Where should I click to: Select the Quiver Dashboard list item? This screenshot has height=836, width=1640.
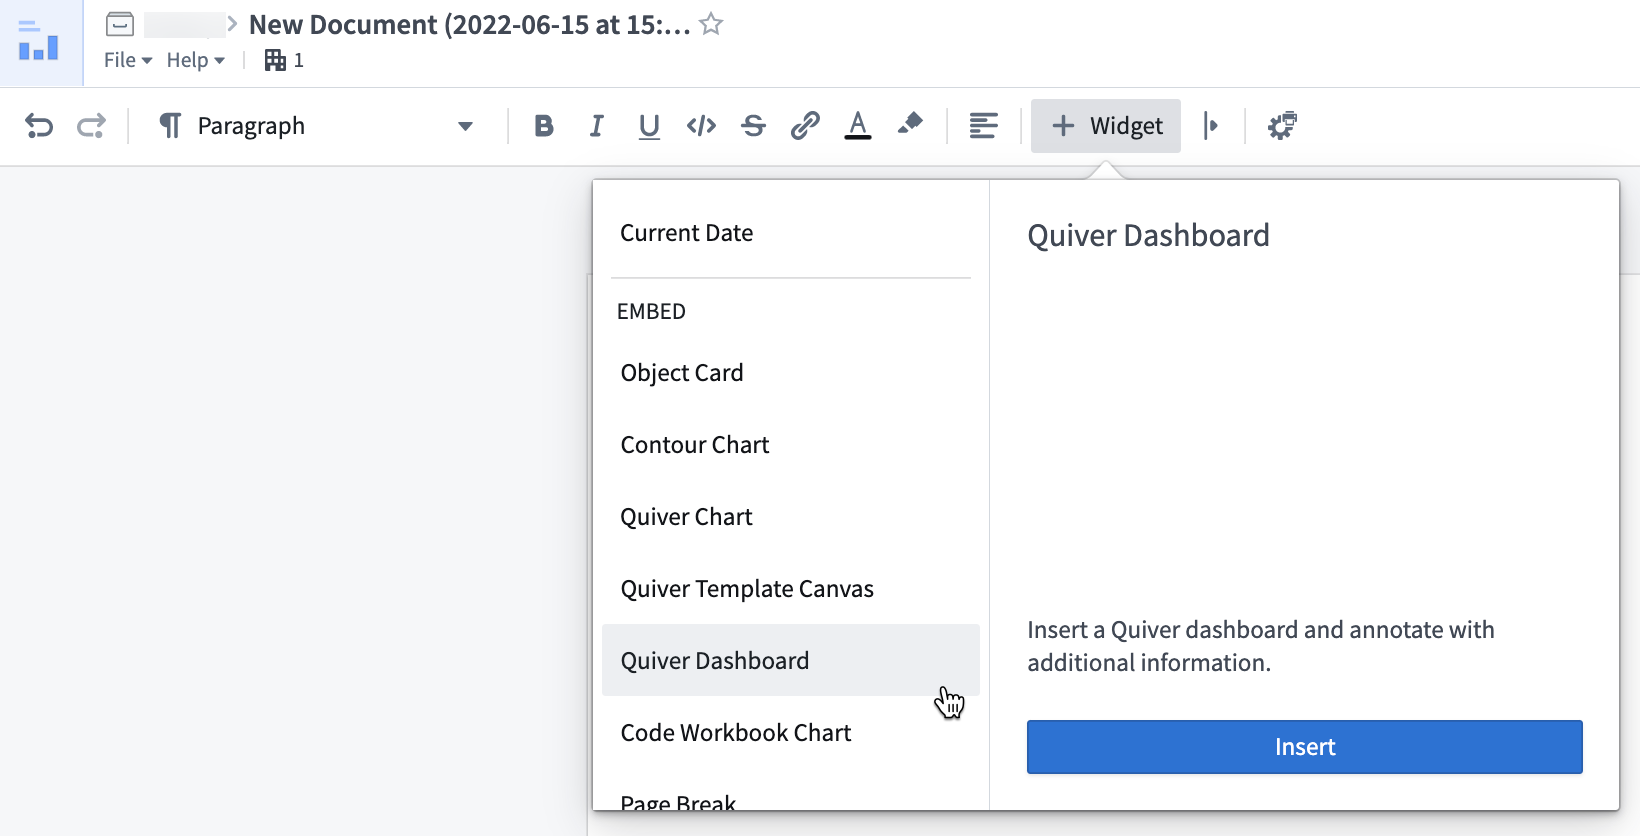tap(790, 660)
